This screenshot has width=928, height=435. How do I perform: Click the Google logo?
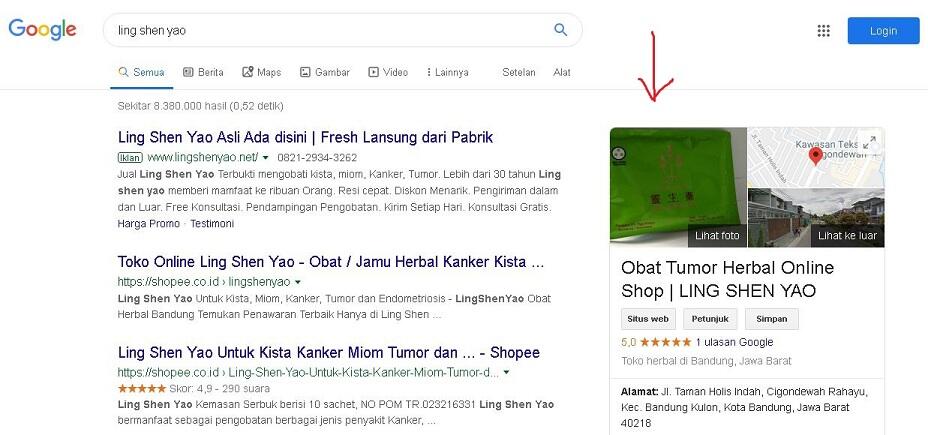point(43,30)
